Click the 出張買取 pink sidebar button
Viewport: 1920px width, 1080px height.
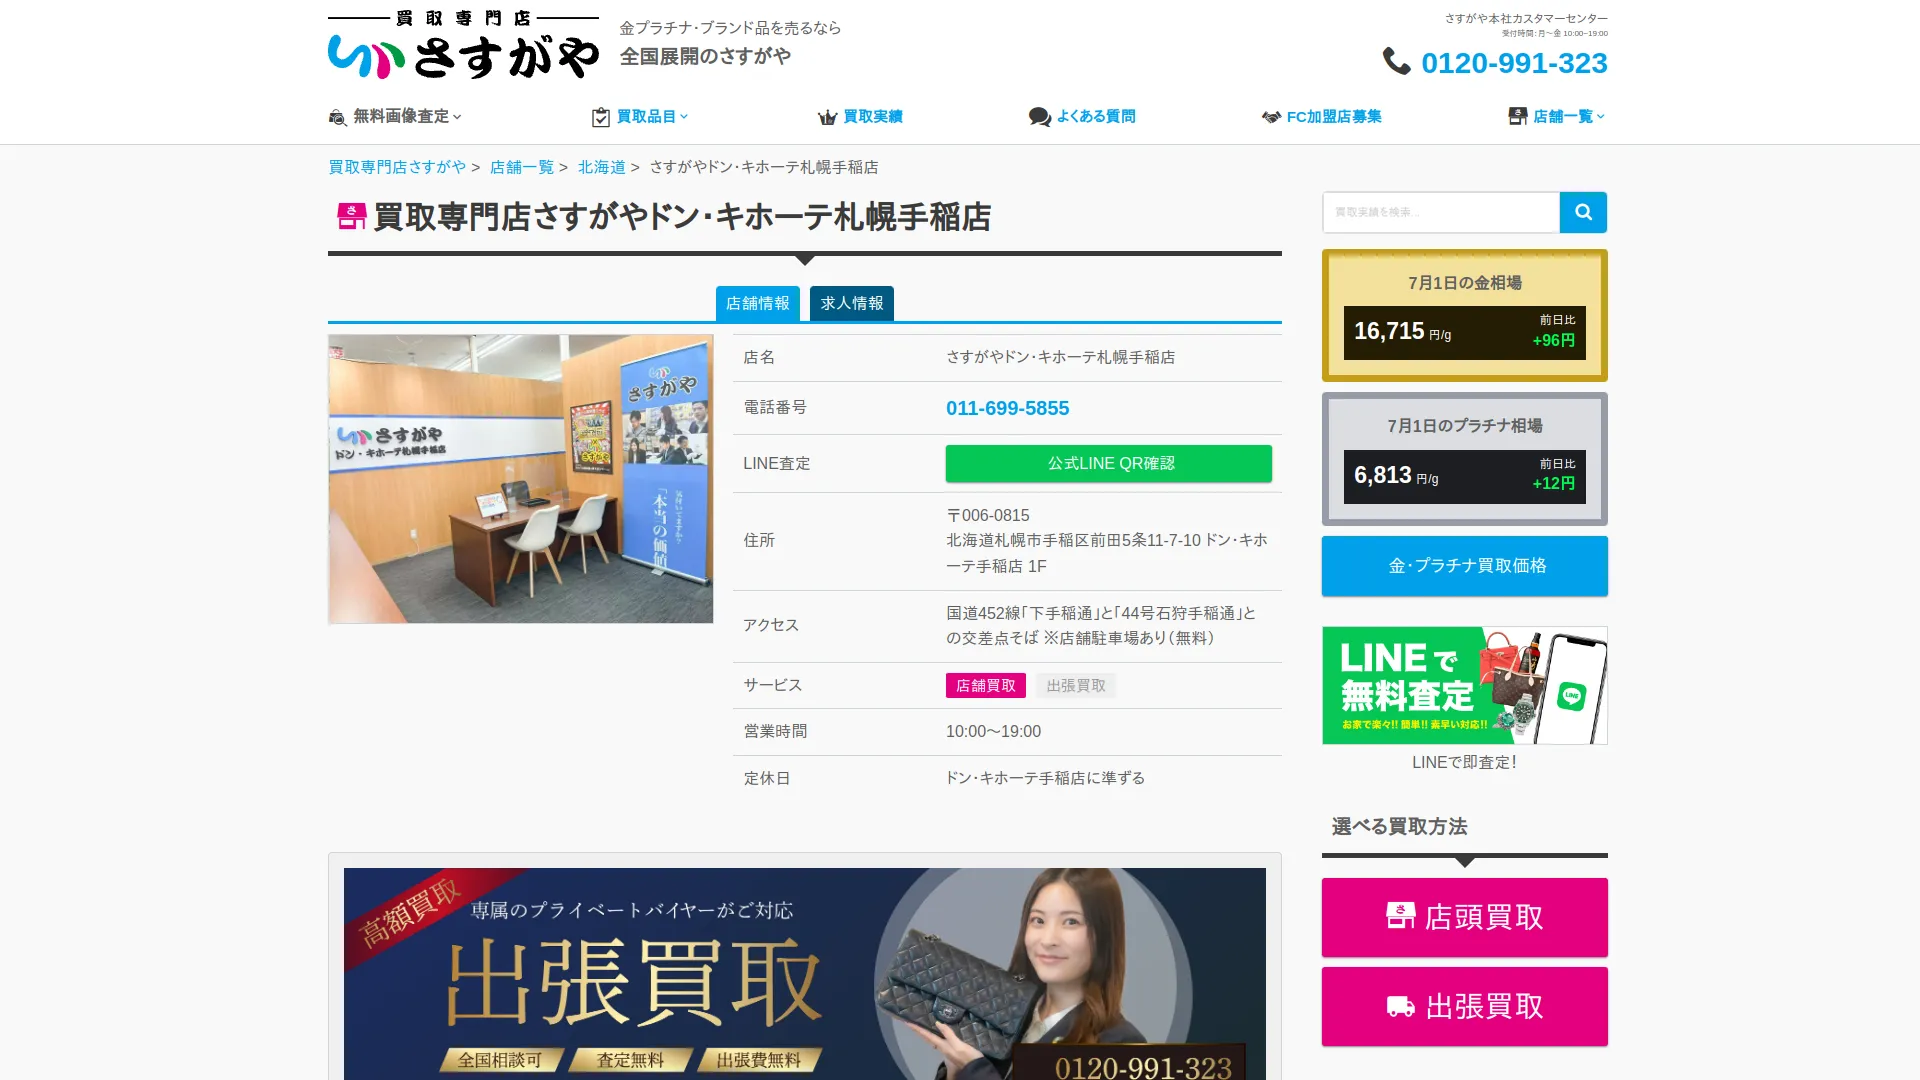1464,1006
